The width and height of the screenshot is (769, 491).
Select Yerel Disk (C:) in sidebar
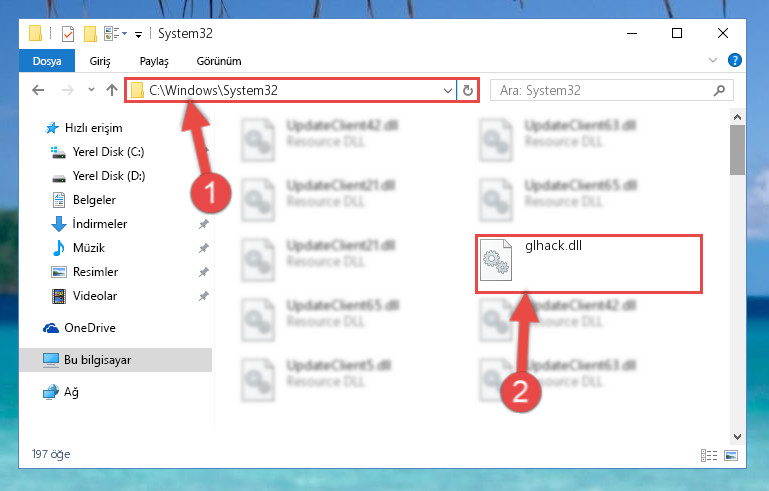(108, 152)
